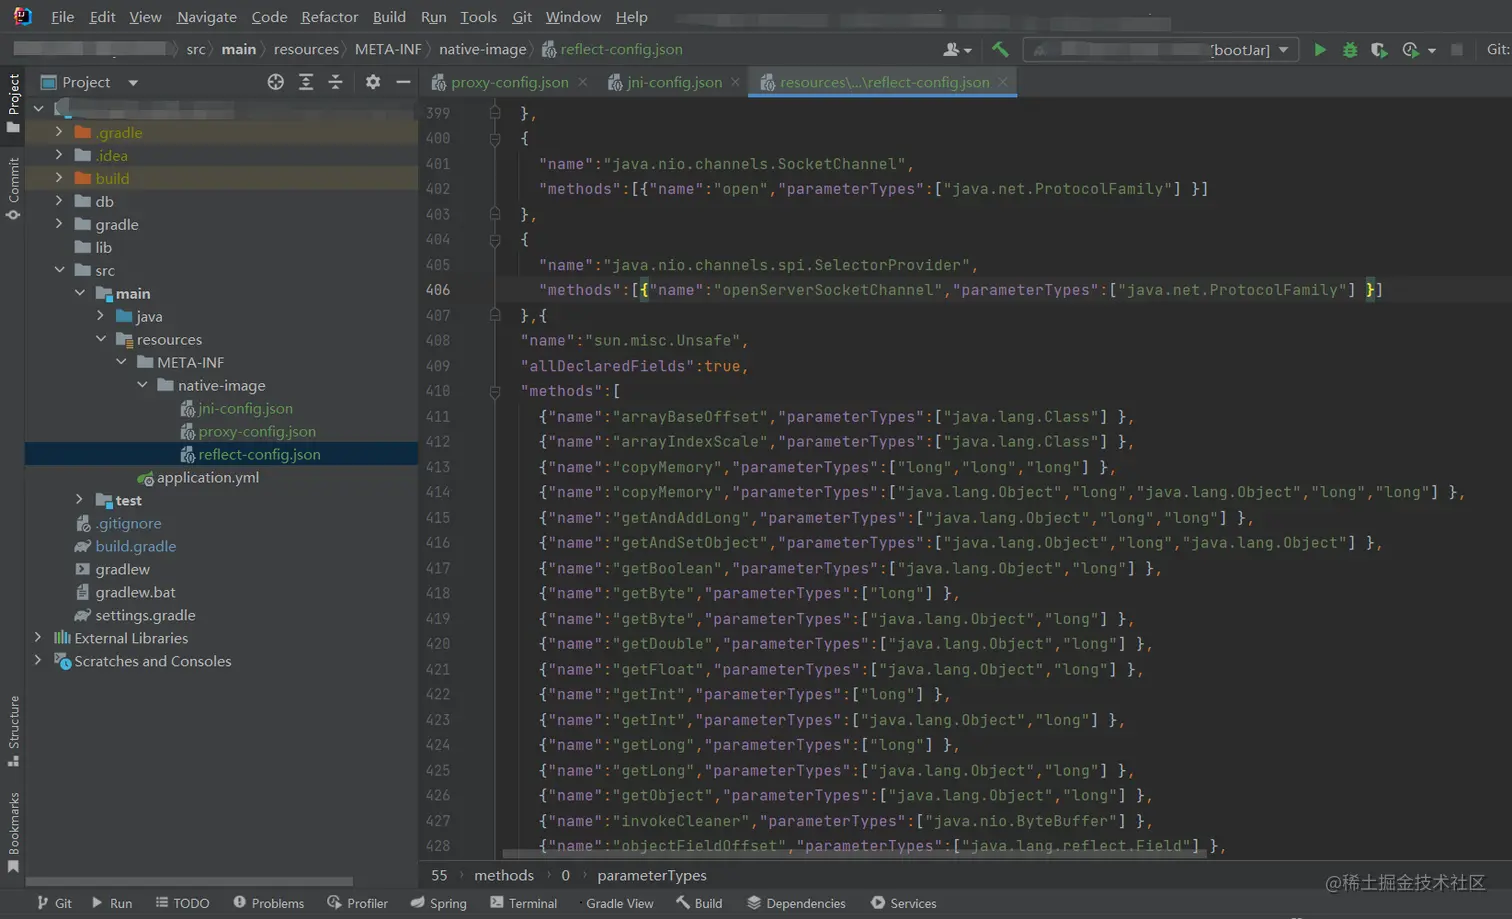
Task: Select settings.gradle file
Action: 145,615
